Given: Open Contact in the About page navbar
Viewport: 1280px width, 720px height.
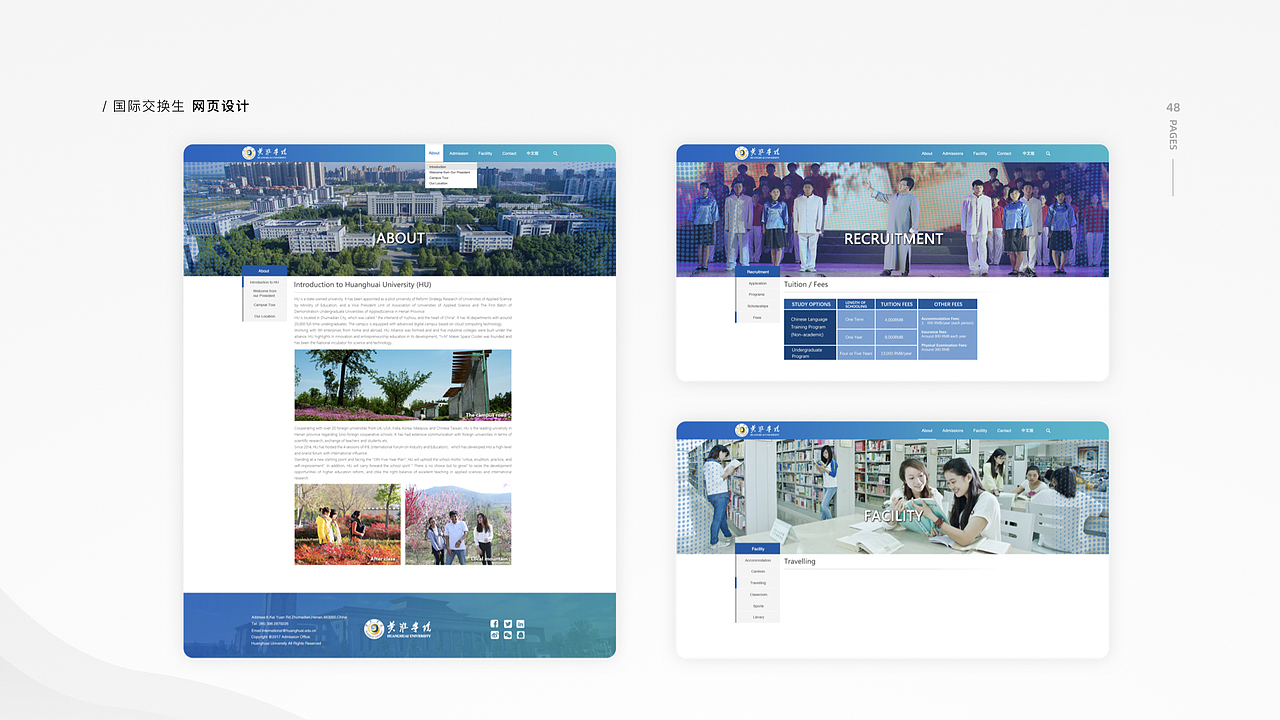Looking at the screenshot, I should [x=509, y=153].
